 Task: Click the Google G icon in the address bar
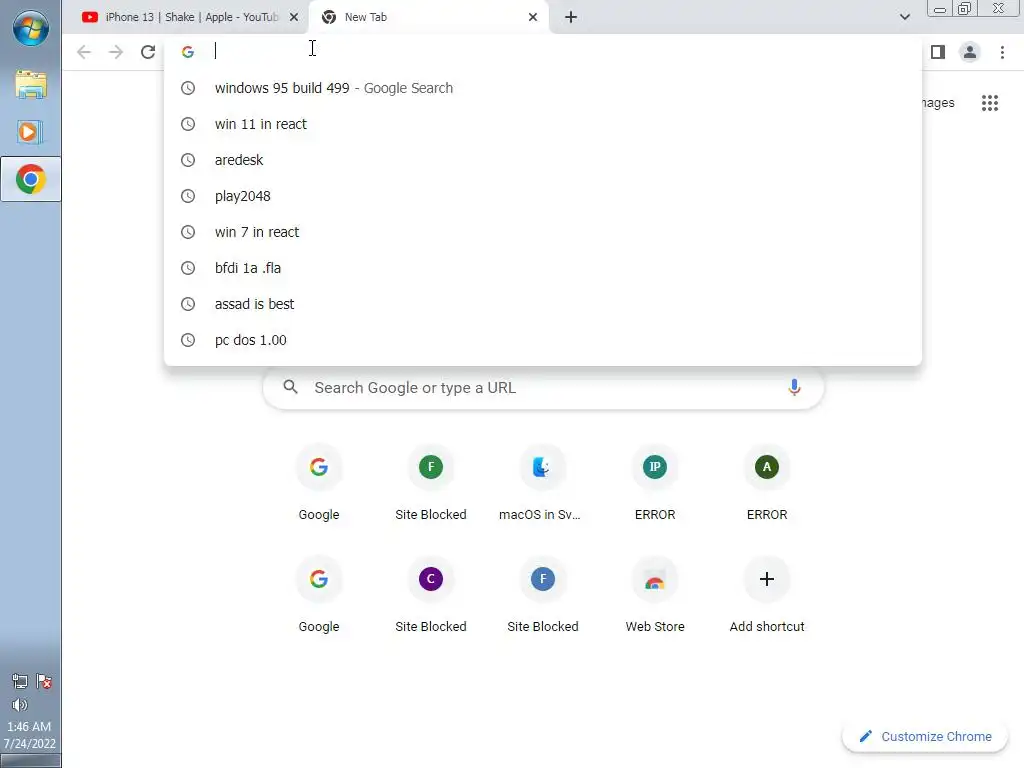(188, 52)
